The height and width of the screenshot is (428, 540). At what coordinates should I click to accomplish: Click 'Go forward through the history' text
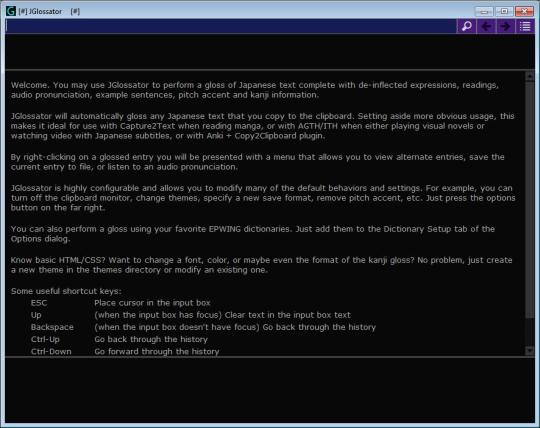157,352
